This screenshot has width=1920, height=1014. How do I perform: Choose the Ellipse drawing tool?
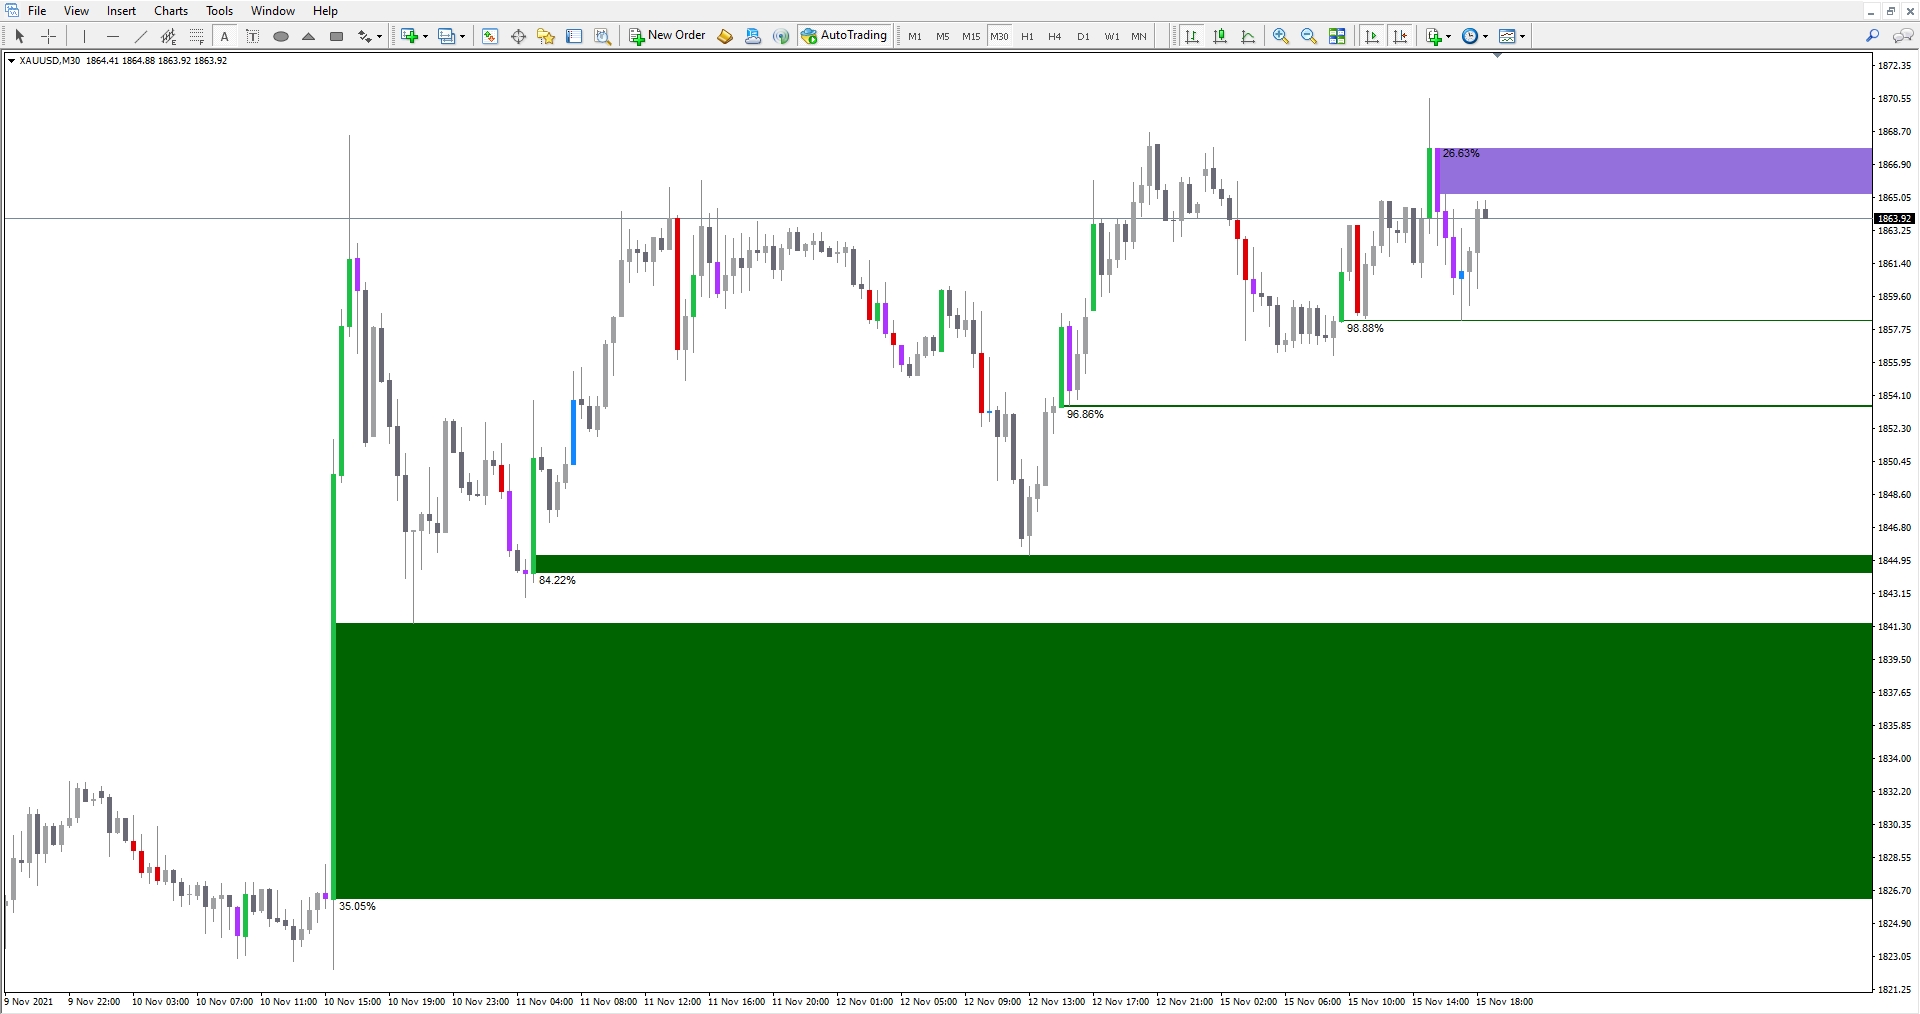tap(281, 36)
